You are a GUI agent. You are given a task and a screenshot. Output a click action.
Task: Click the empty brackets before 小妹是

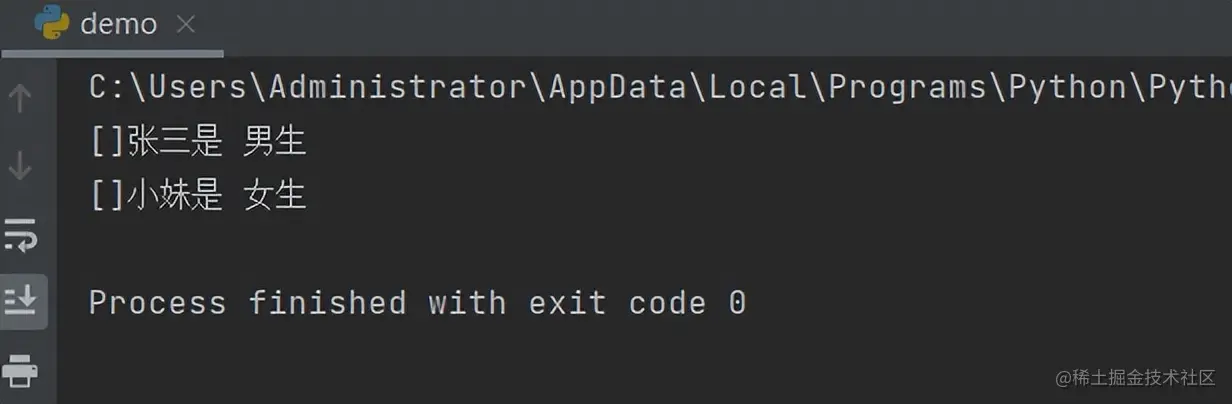(x=108, y=195)
